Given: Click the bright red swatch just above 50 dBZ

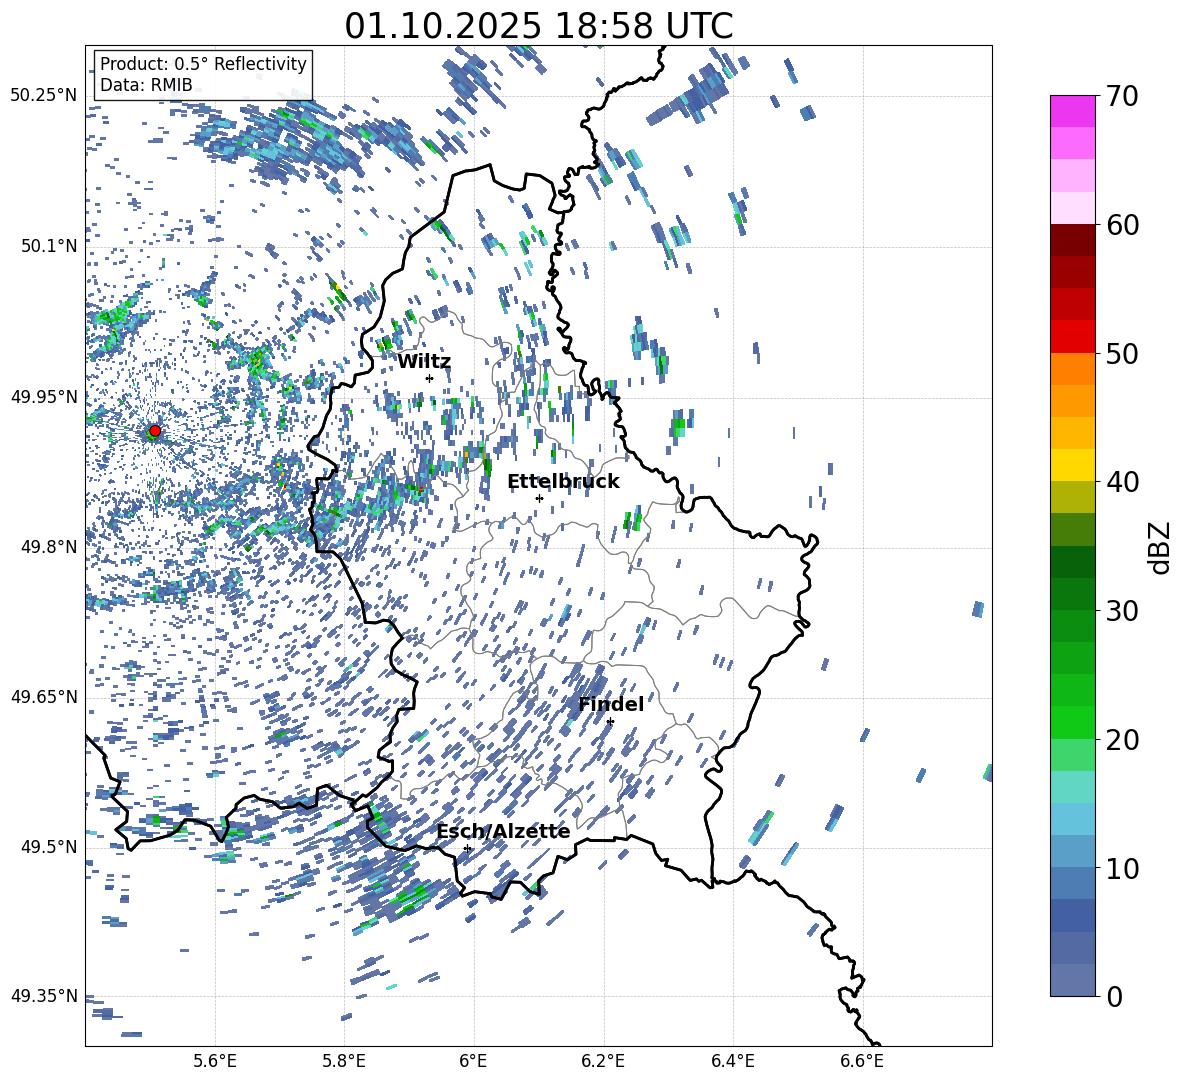Looking at the screenshot, I should point(1072,337).
